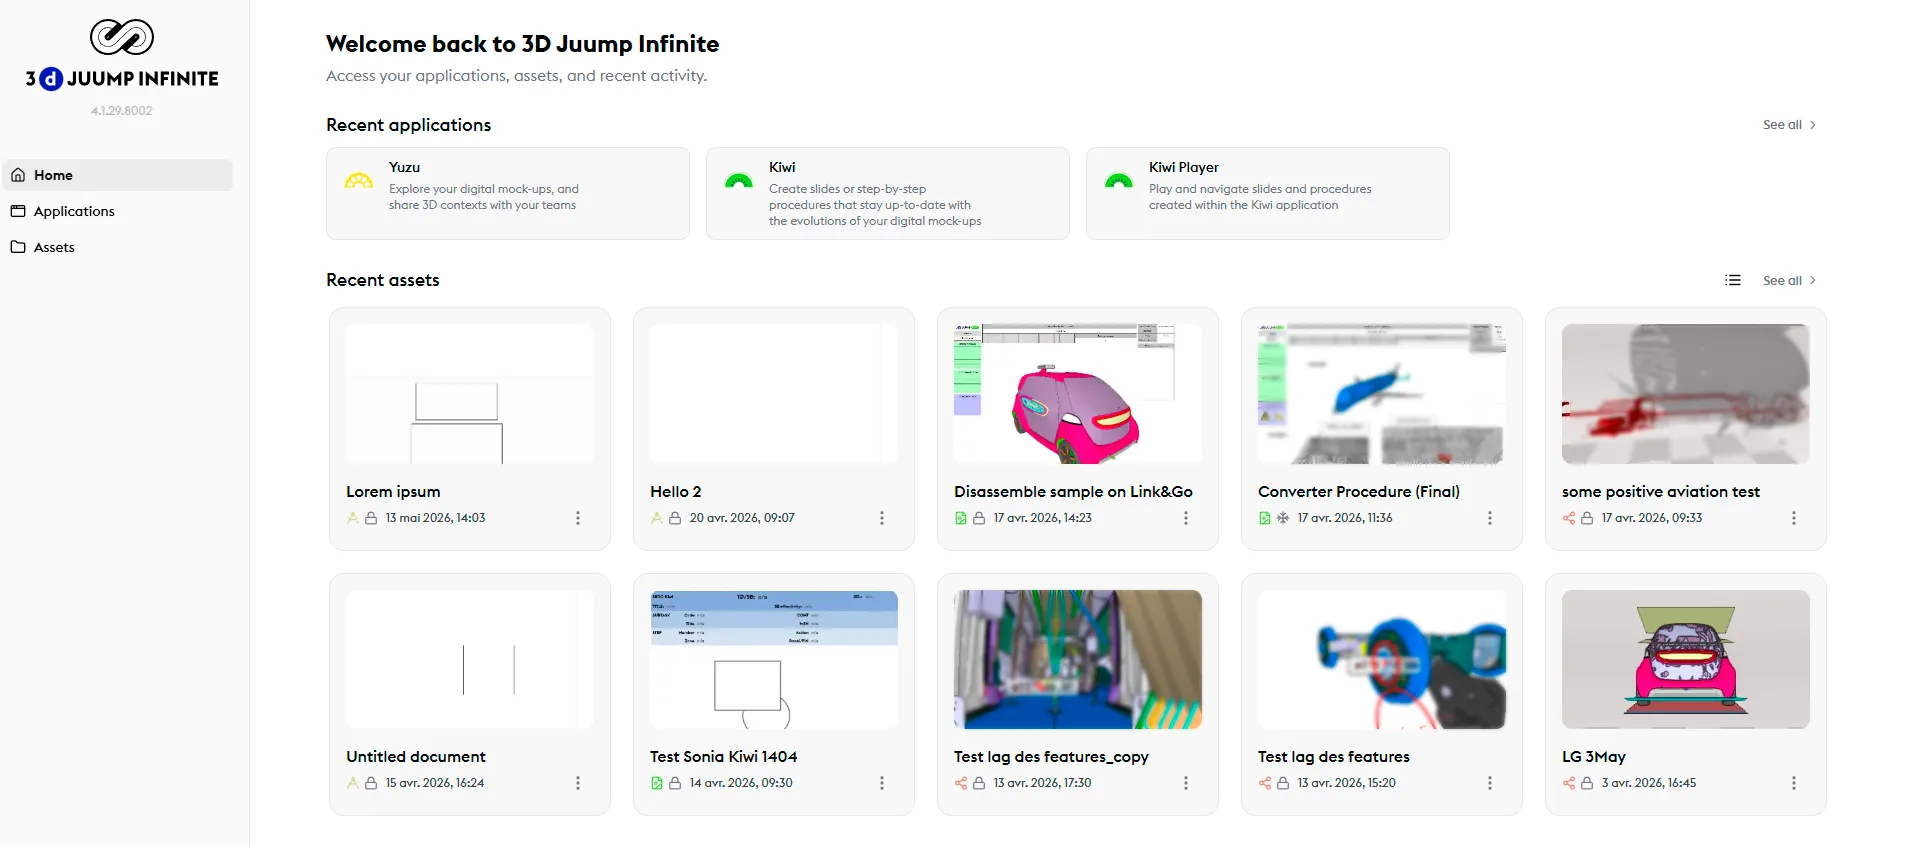Image resolution: width=1907 pixels, height=847 pixels.
Task: Click the lock icon on Lorem ipsum
Action: point(371,518)
